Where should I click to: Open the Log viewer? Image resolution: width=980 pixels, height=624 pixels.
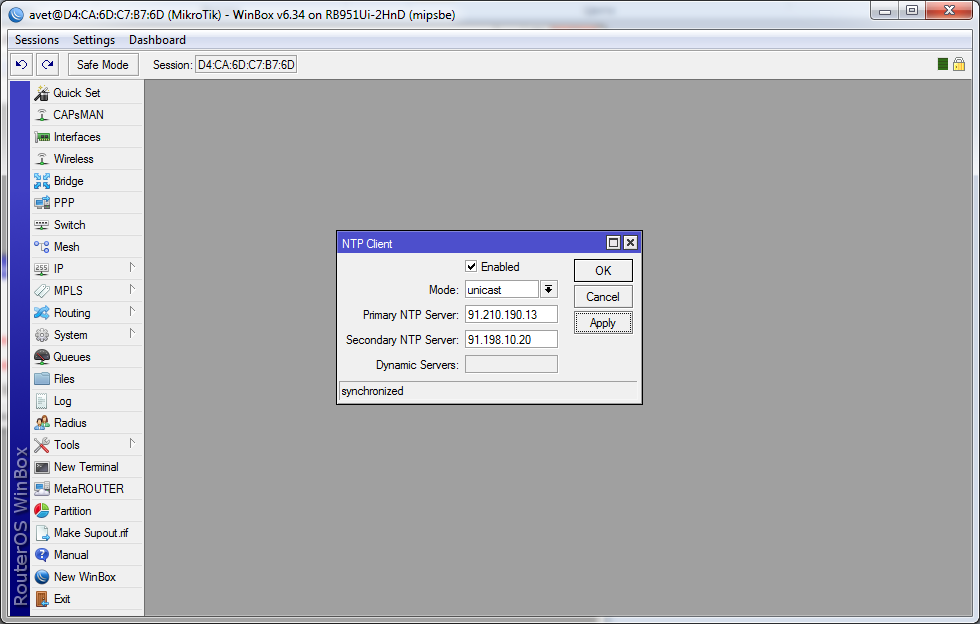click(62, 401)
